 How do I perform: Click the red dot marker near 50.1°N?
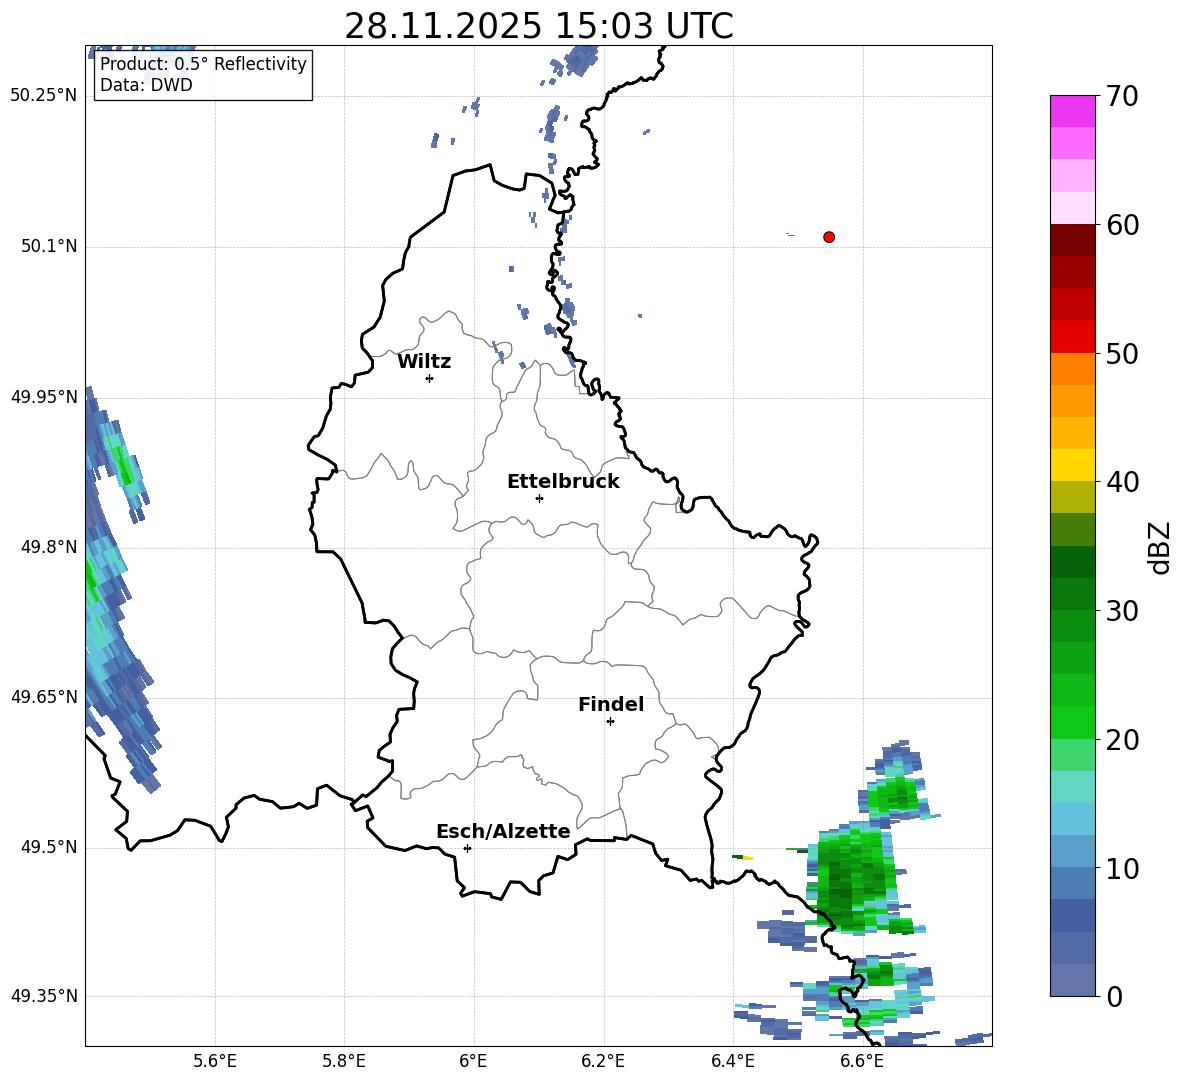click(829, 237)
